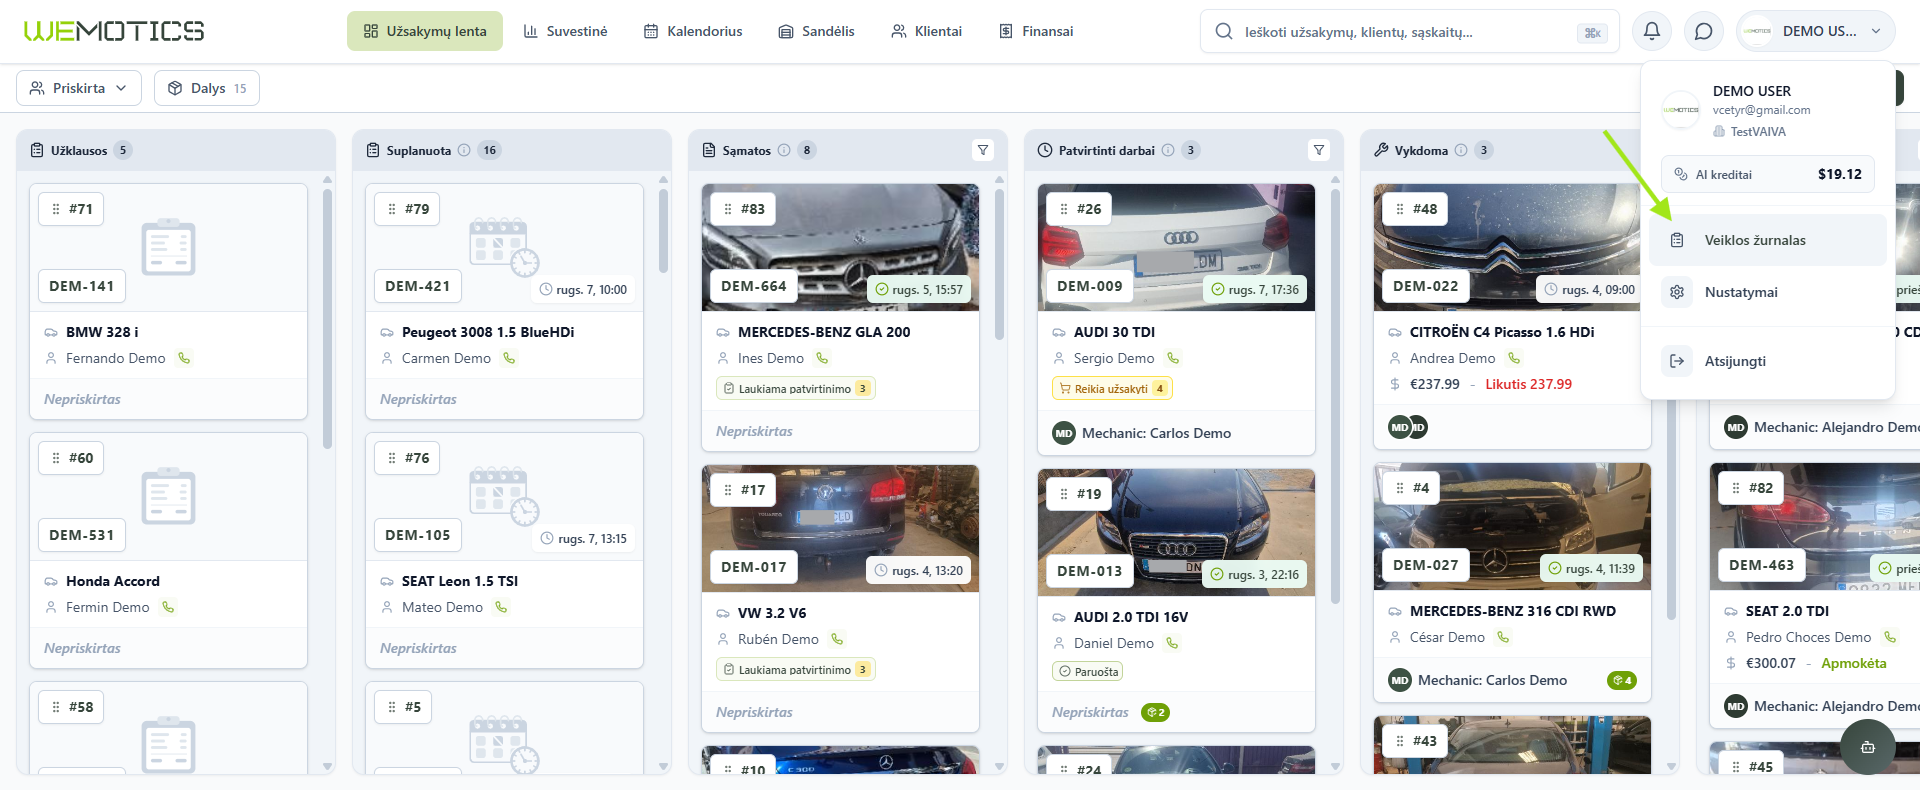Call Fernando Demo via phone icon
This screenshot has height=790, width=1920.
(184, 358)
